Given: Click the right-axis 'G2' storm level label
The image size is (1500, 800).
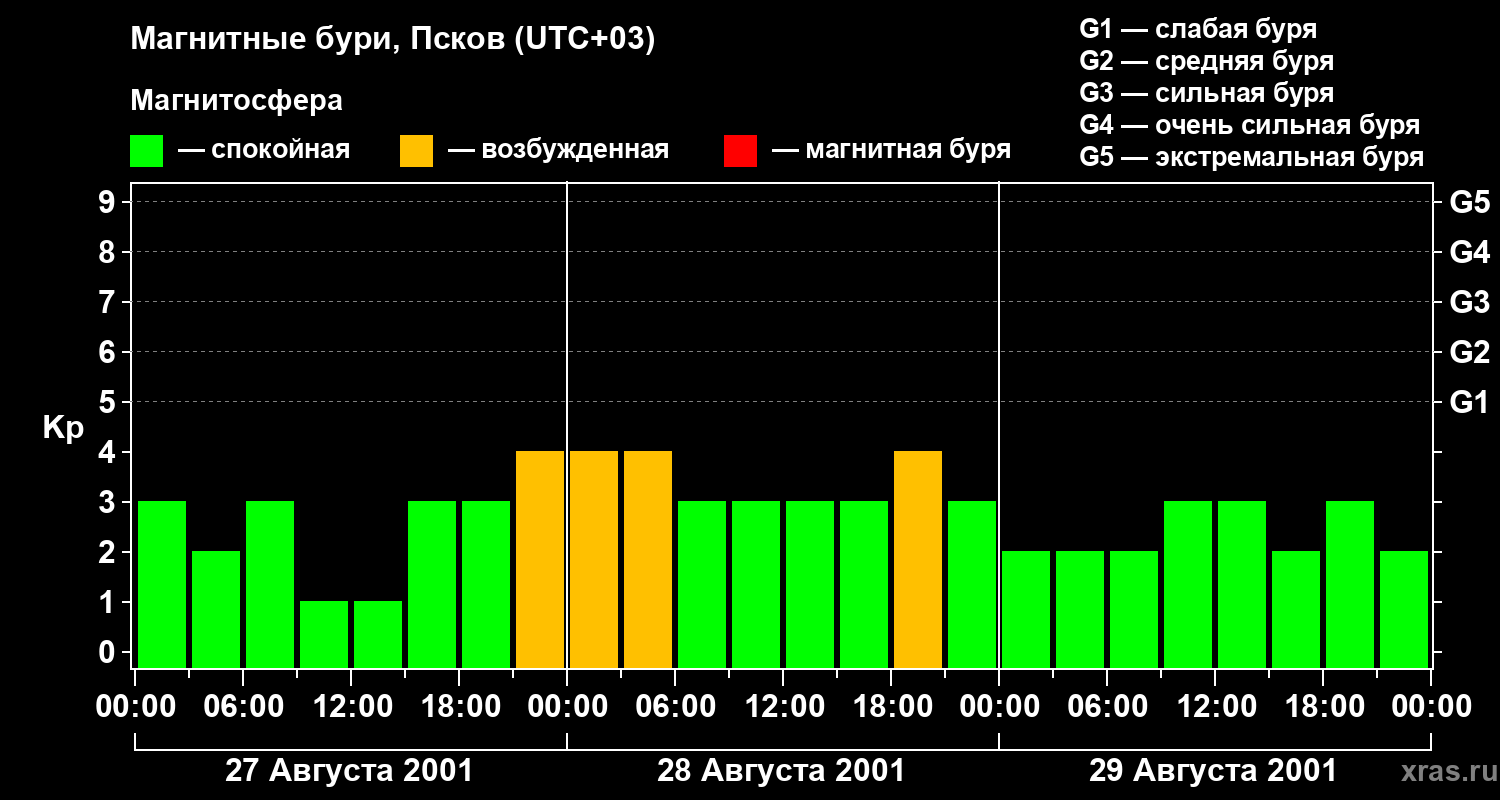Looking at the screenshot, I should [1470, 353].
